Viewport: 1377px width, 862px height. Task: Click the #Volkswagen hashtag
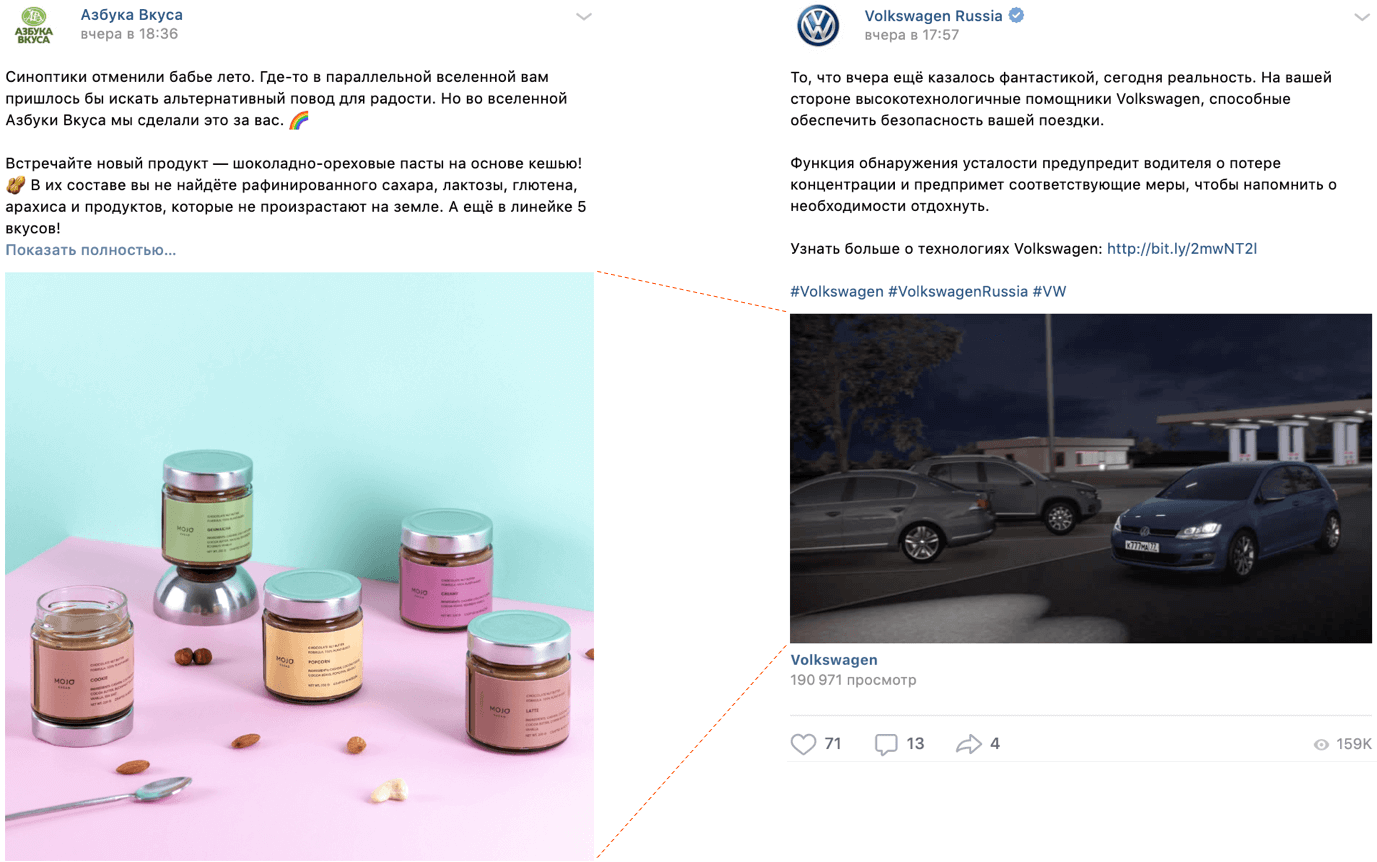(x=837, y=291)
